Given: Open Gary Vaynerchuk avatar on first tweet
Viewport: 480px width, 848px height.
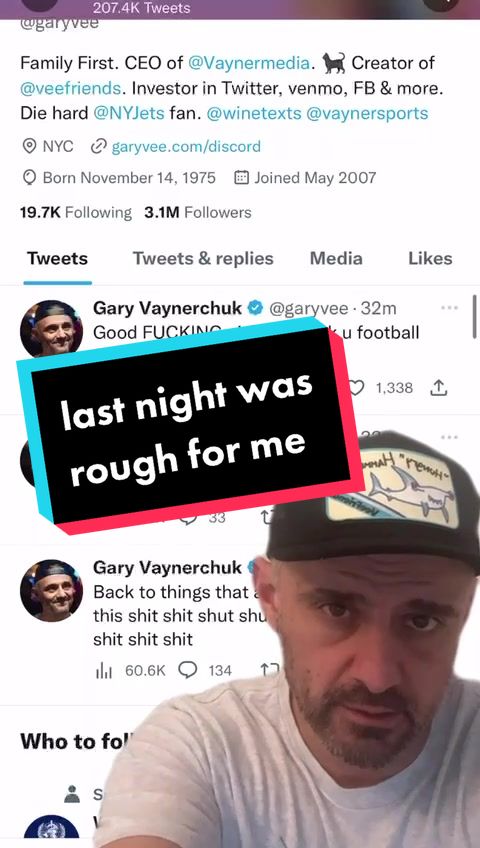Looking at the screenshot, I should coord(51,329).
